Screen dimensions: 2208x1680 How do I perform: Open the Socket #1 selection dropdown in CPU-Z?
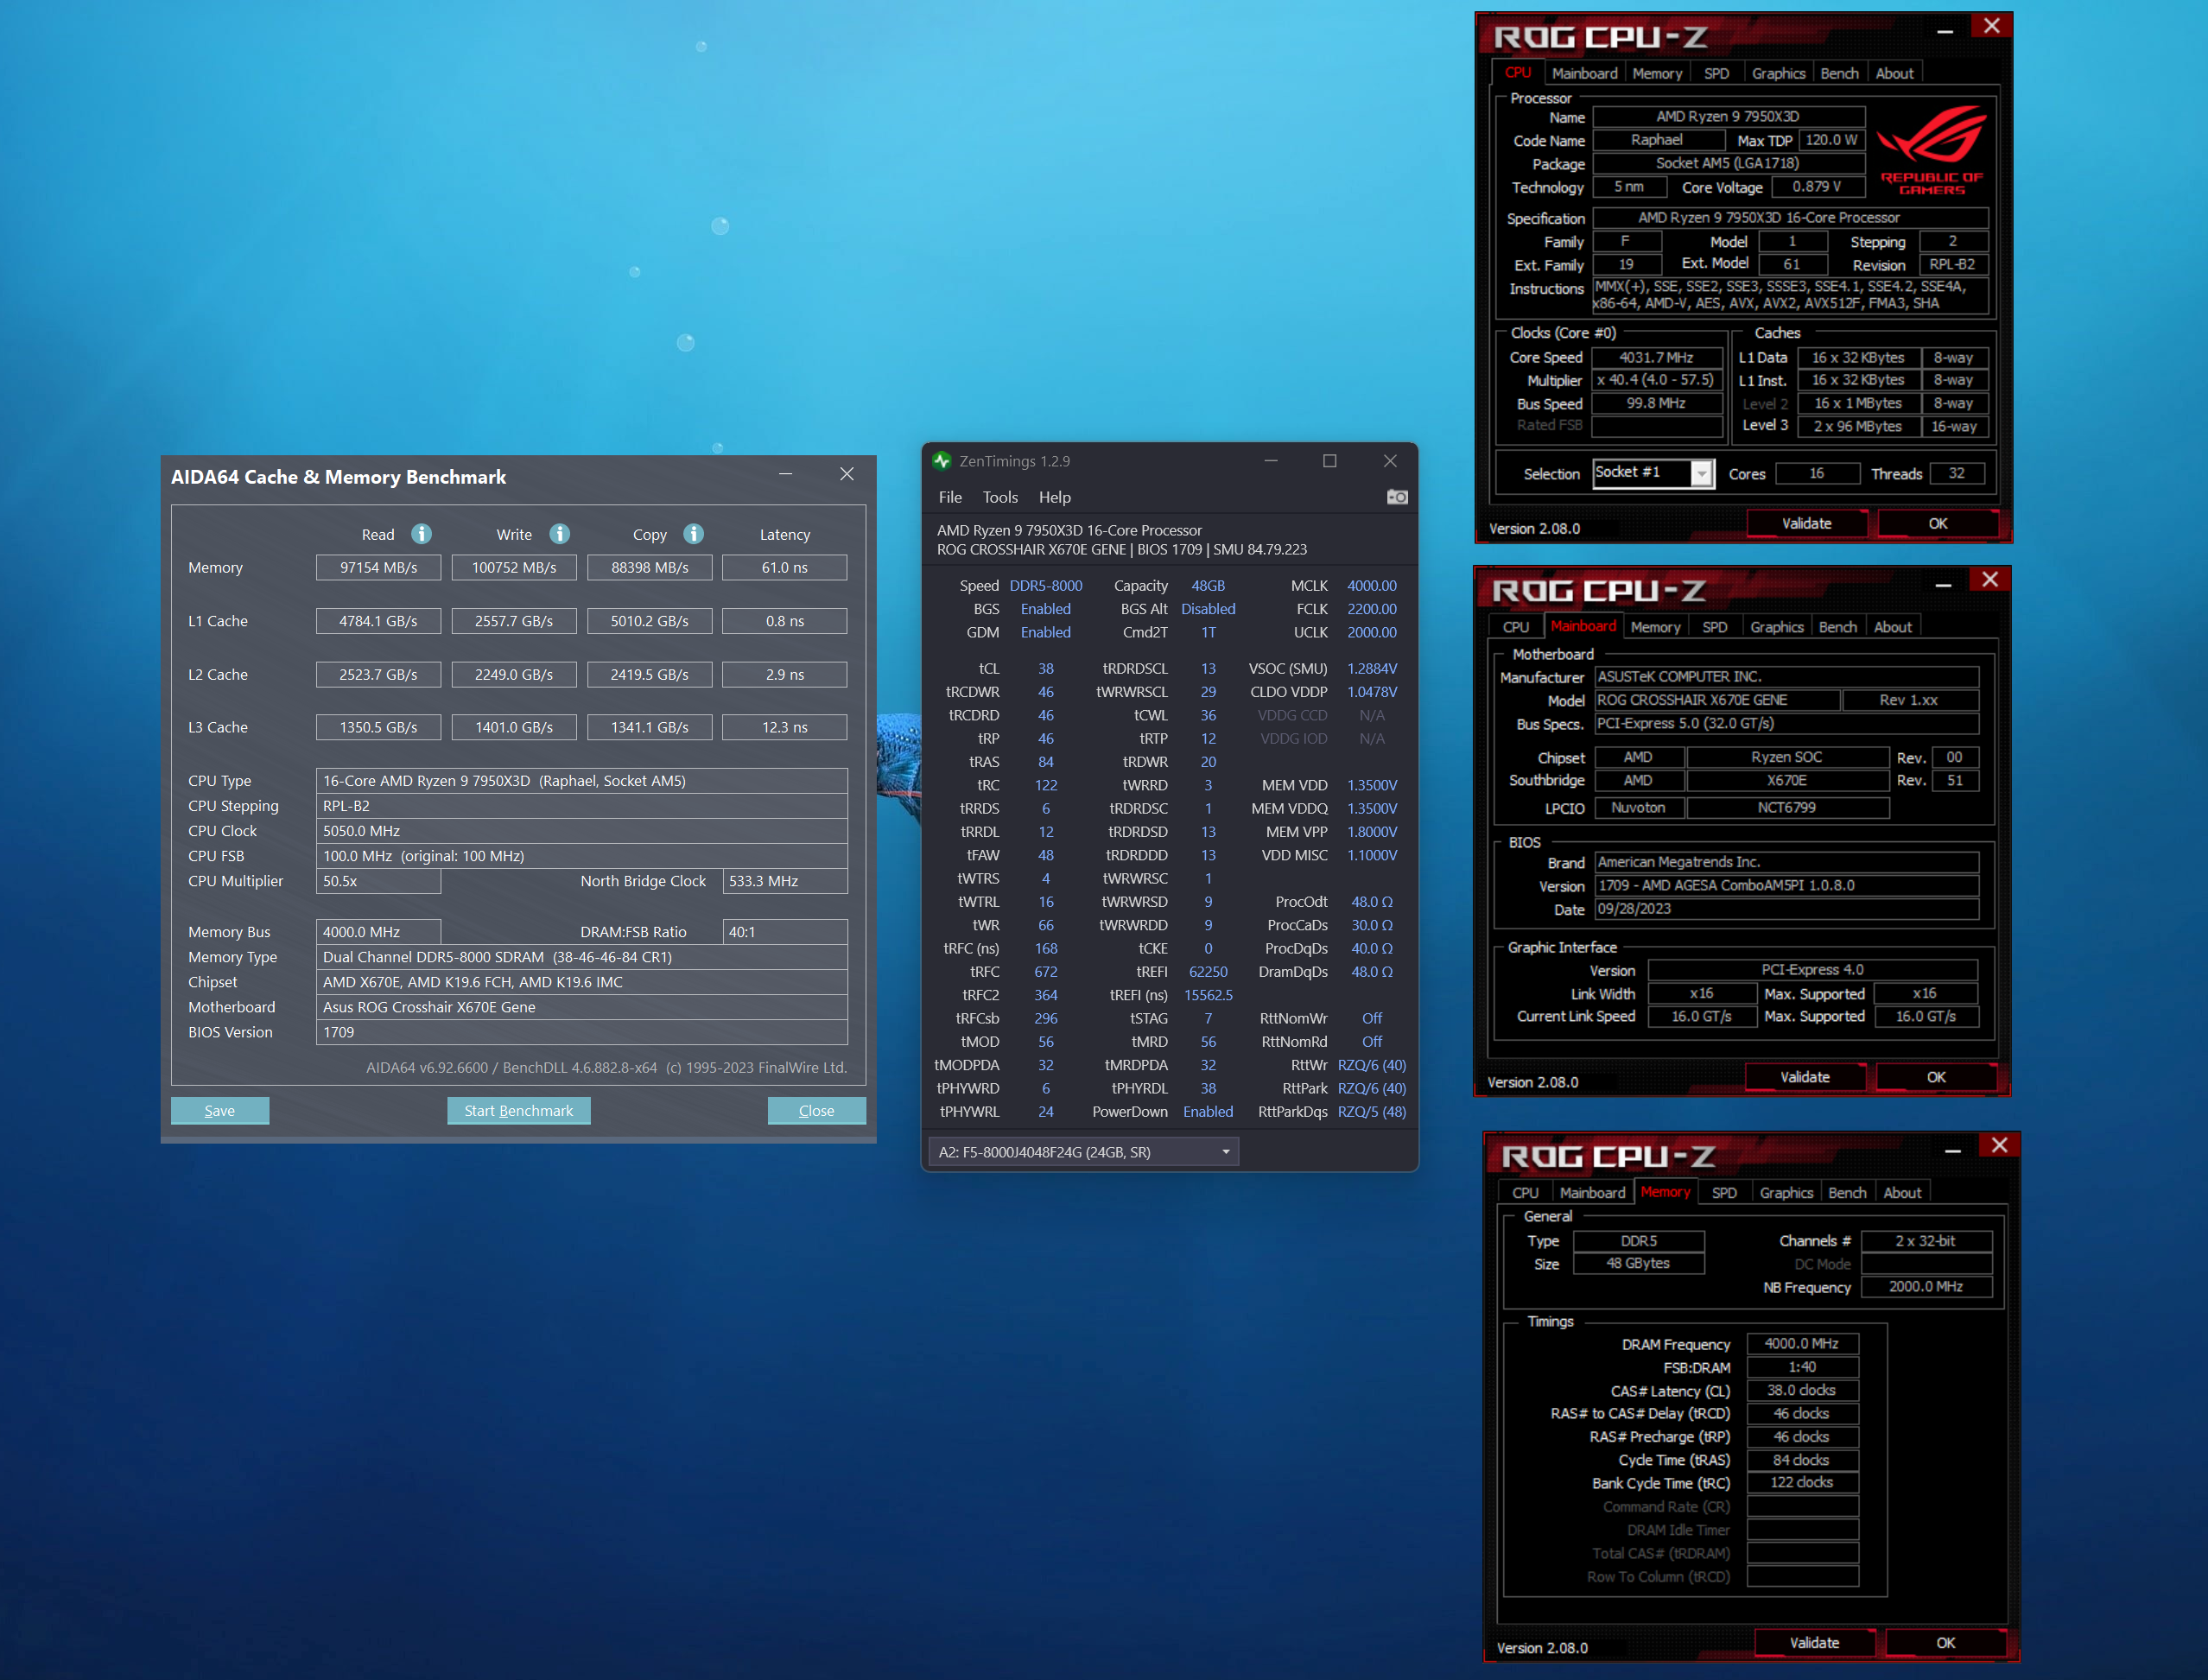point(1701,474)
